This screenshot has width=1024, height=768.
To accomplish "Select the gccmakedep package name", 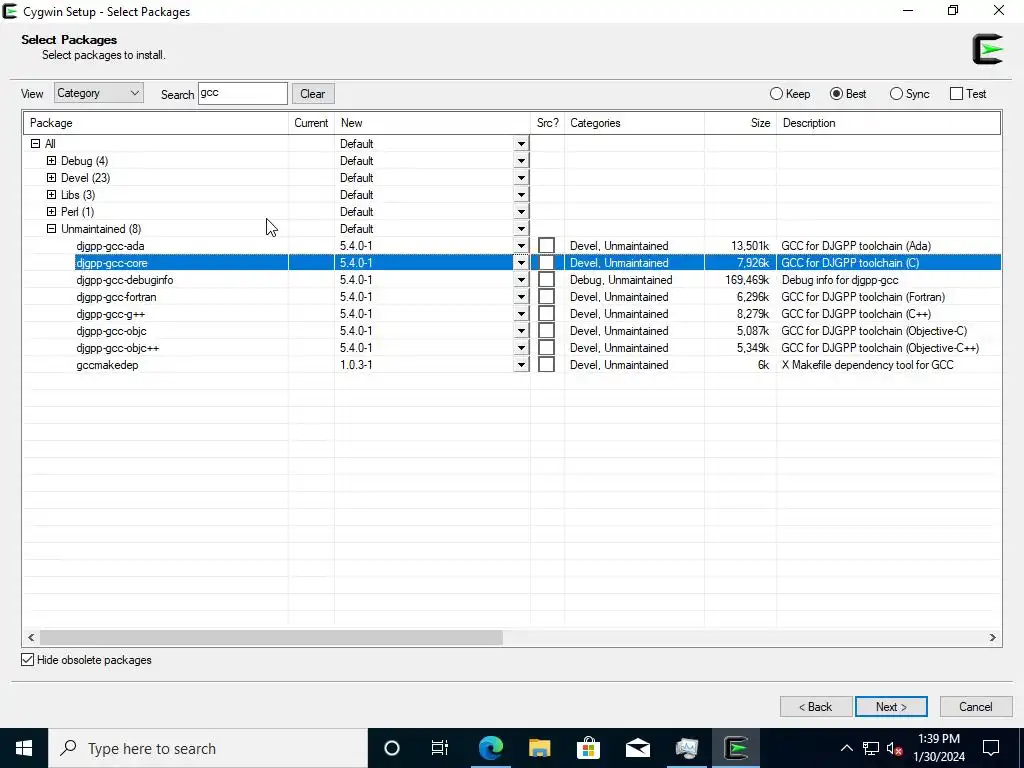I will tap(107, 364).
